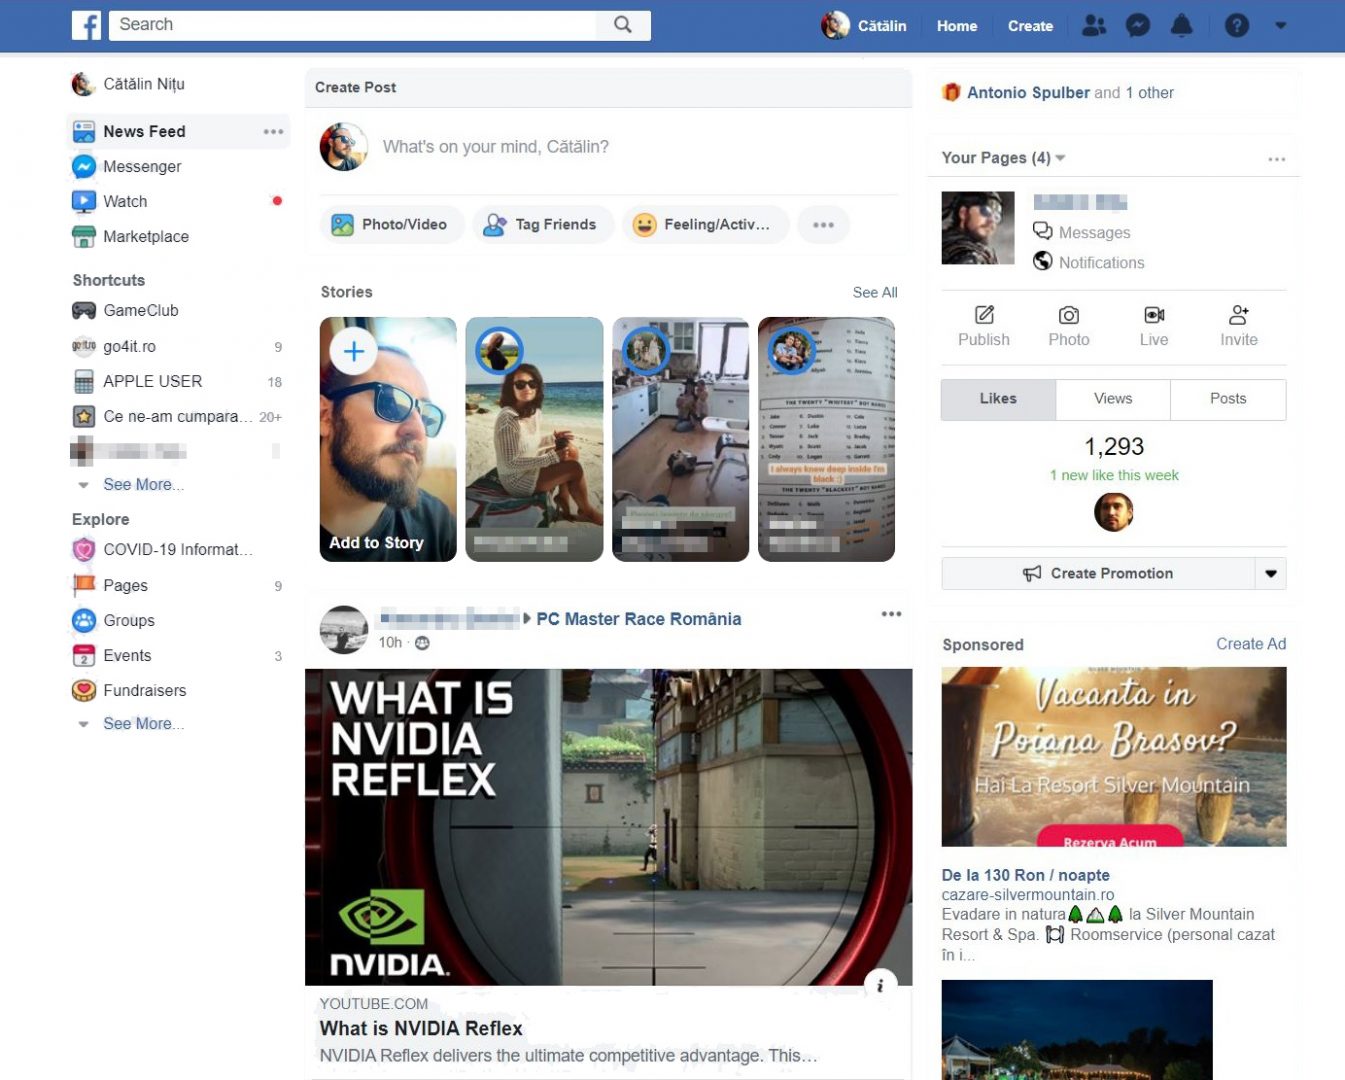
Task: Click the search magnifier button
Action: [622, 25]
